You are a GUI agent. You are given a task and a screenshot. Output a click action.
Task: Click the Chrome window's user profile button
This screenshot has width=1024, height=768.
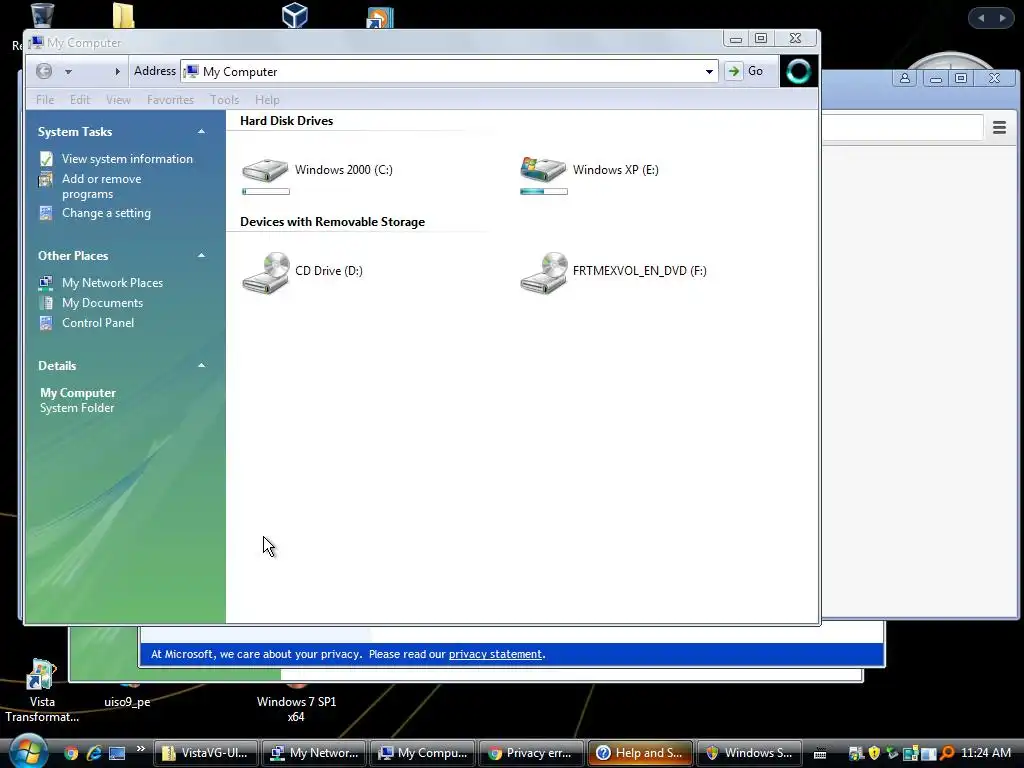904,78
